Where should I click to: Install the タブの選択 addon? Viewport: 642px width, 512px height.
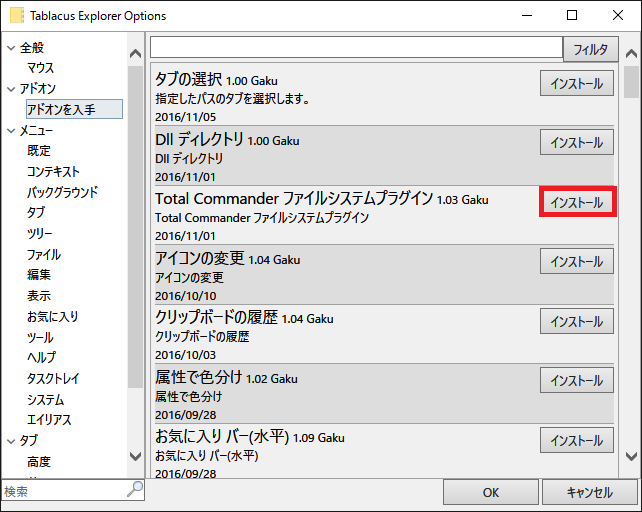click(x=576, y=84)
